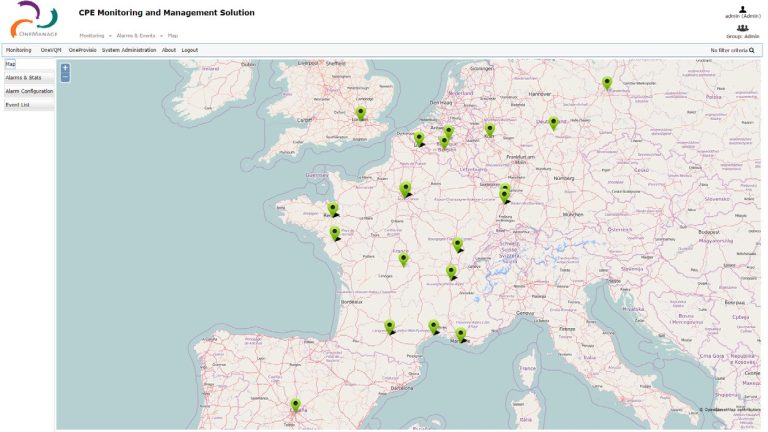
Task: Select the marker at Montpellier
Action: pyautogui.click(x=433, y=327)
